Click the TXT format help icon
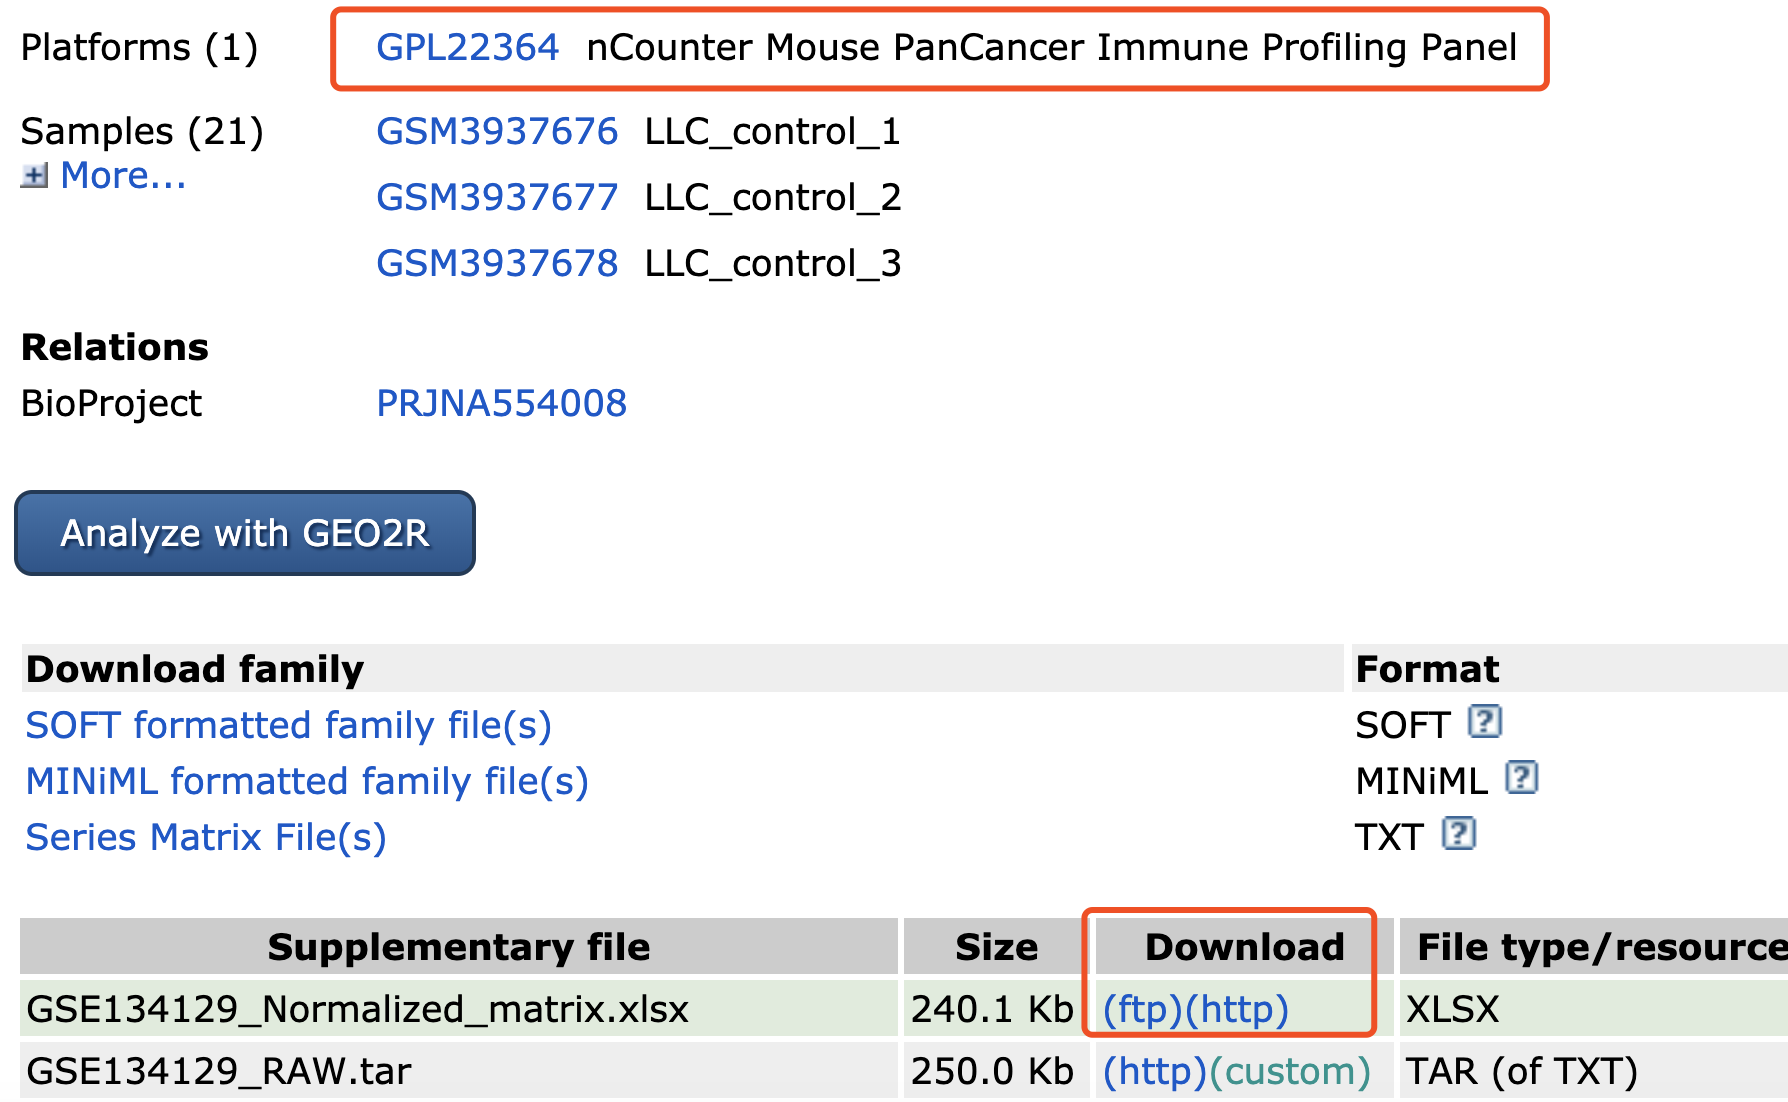1788x1102 pixels. tap(1459, 833)
